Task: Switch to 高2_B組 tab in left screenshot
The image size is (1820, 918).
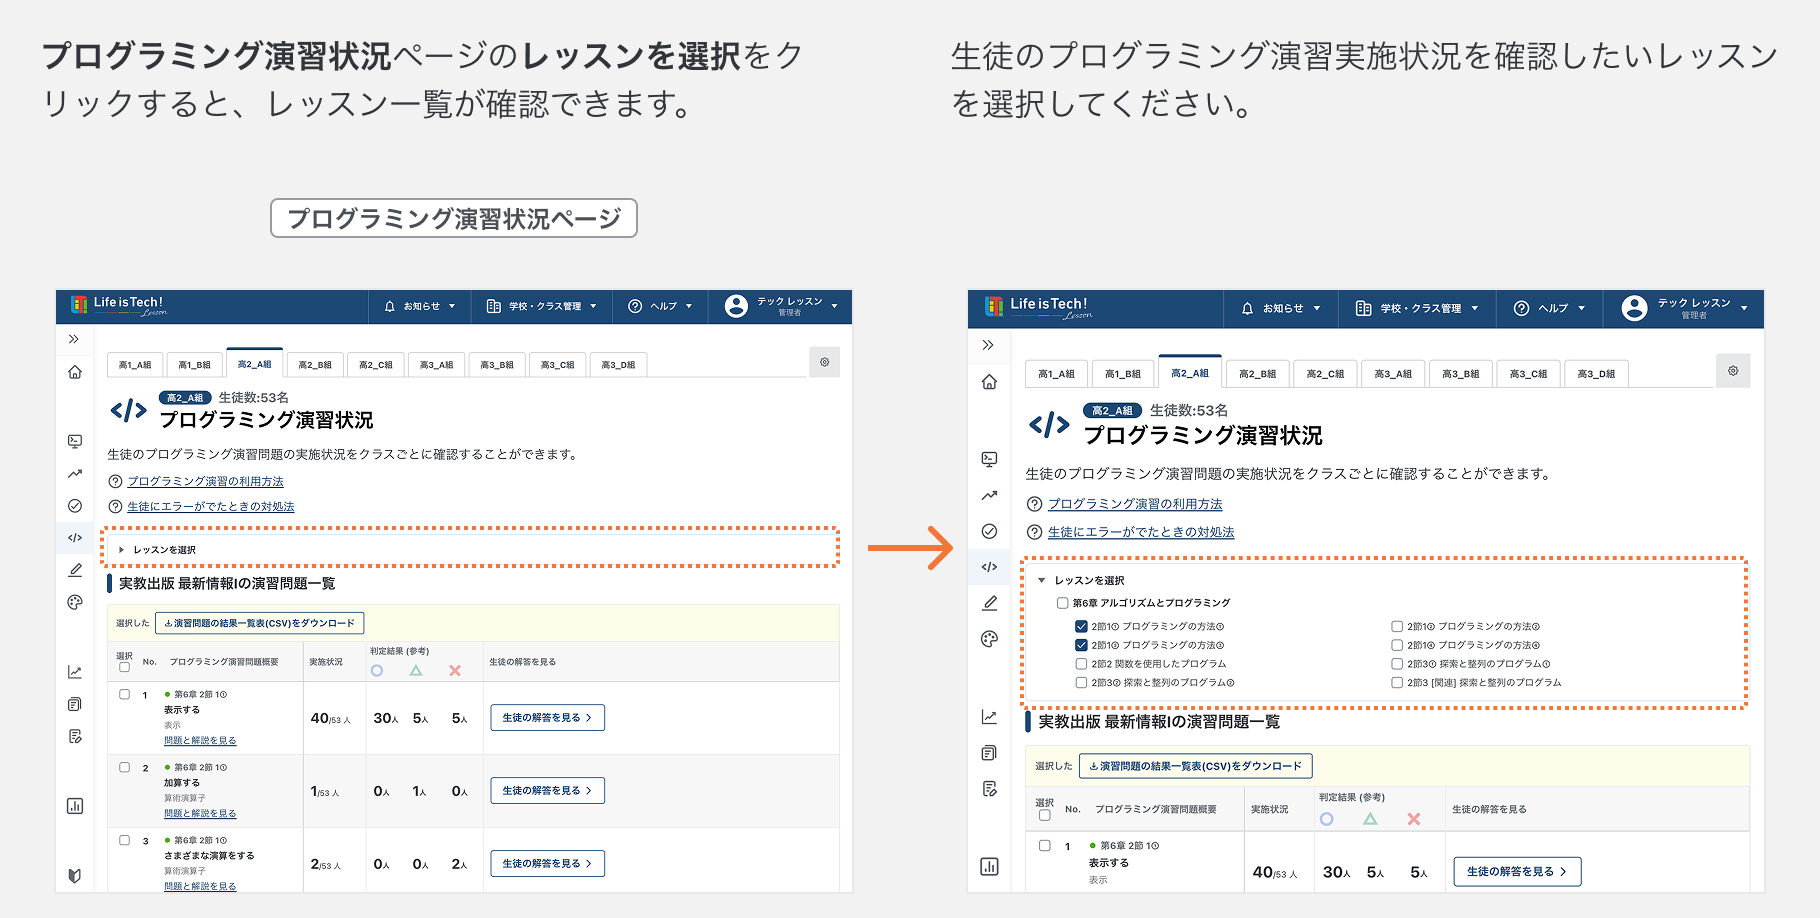Action: [315, 365]
